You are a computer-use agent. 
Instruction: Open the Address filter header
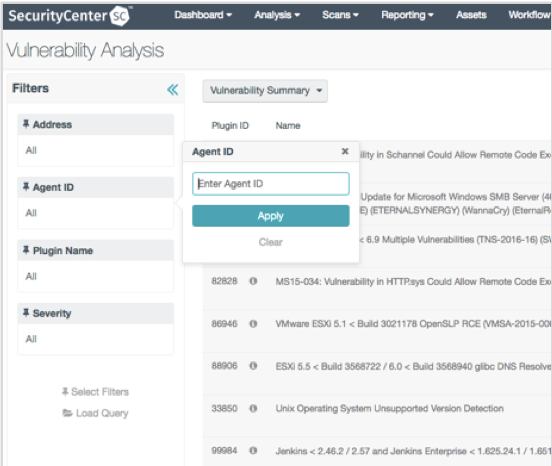click(95, 124)
